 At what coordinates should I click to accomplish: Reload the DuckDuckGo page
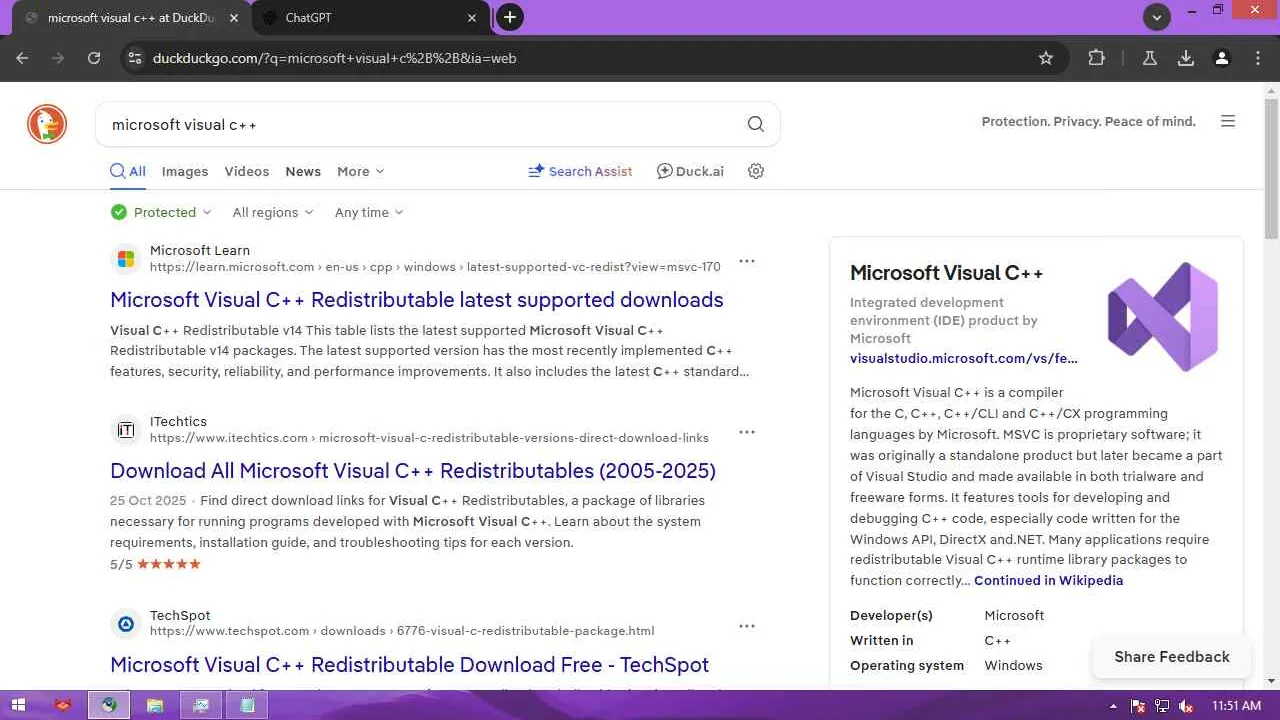click(x=94, y=58)
